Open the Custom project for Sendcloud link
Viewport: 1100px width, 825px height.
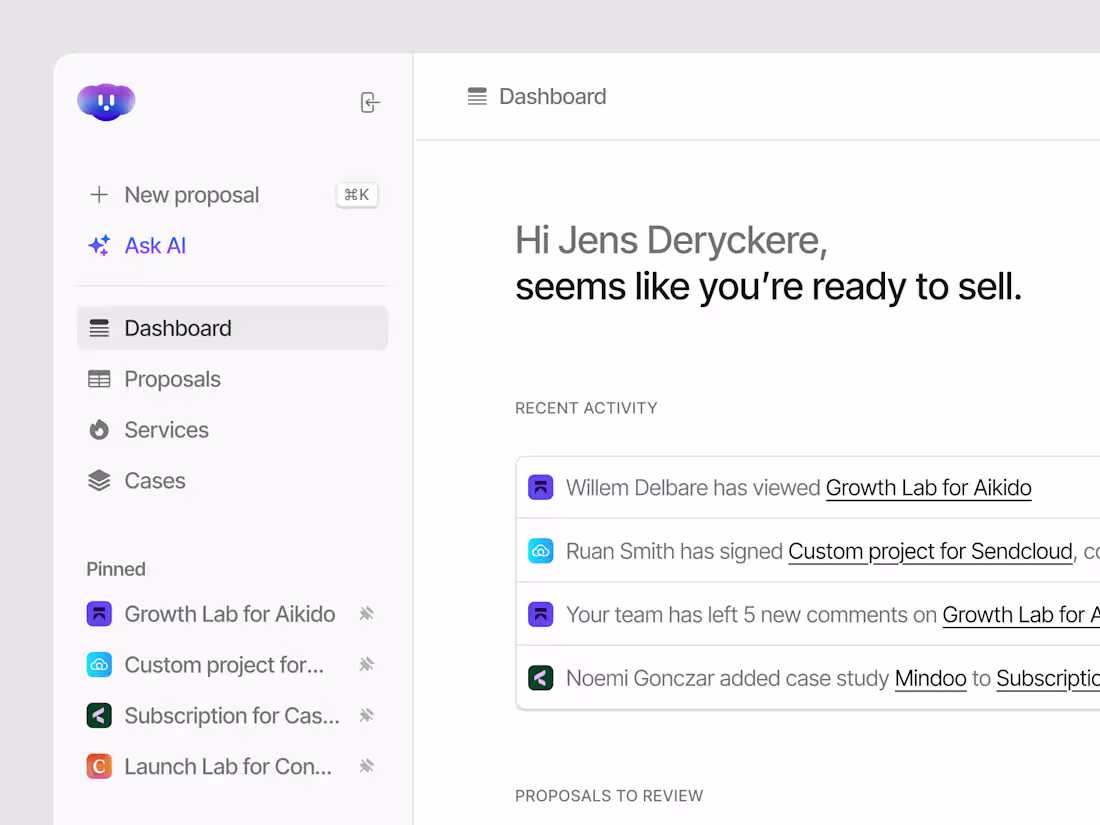click(930, 551)
